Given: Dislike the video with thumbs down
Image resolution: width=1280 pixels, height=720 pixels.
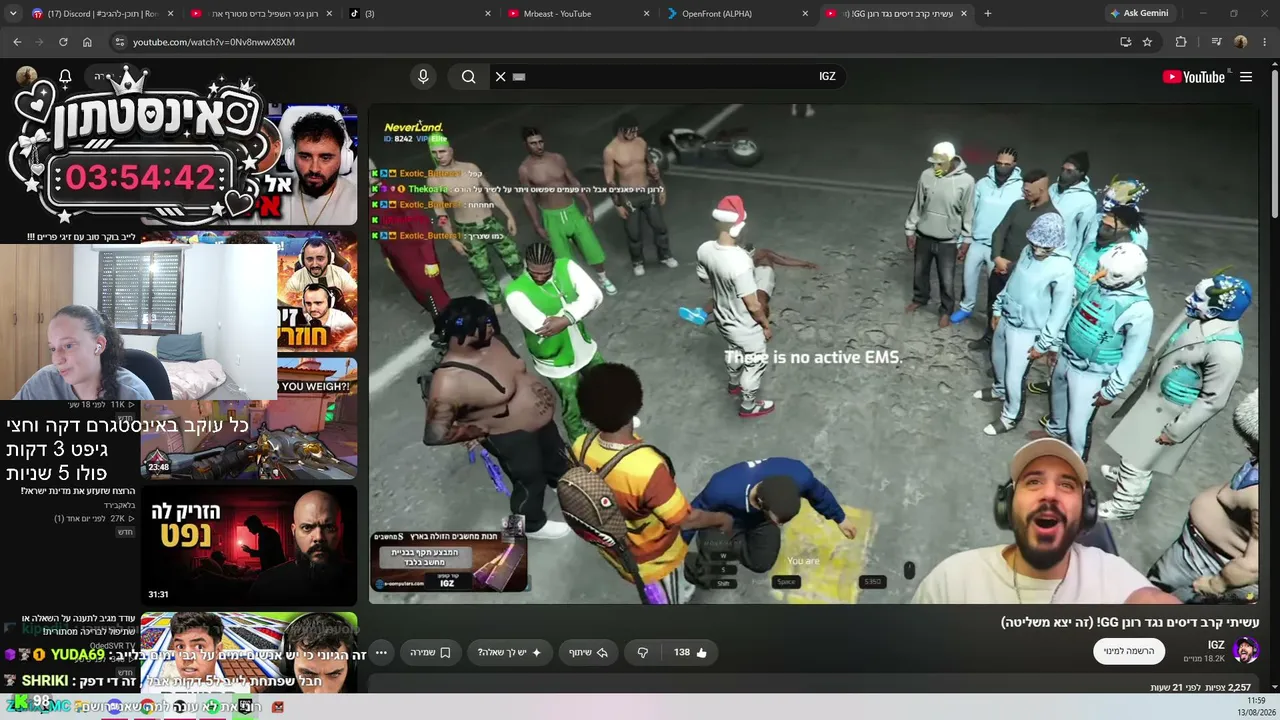Looking at the screenshot, I should coord(643,652).
